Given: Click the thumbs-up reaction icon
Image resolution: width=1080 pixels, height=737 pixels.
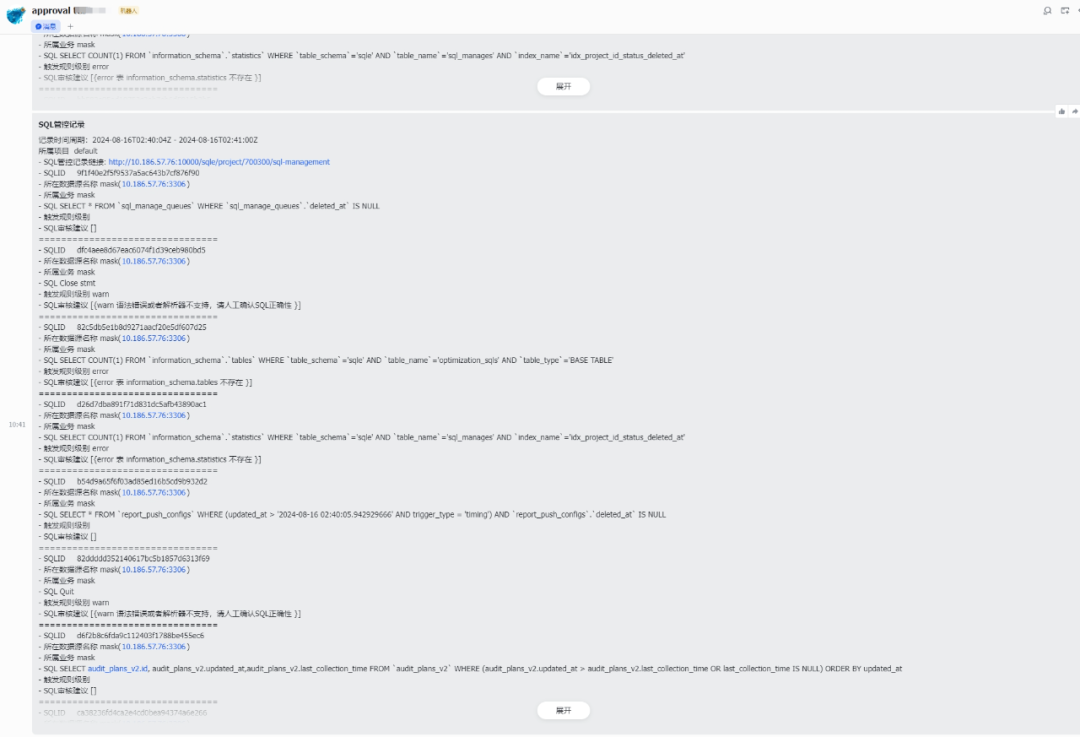Looking at the screenshot, I should [1061, 111].
